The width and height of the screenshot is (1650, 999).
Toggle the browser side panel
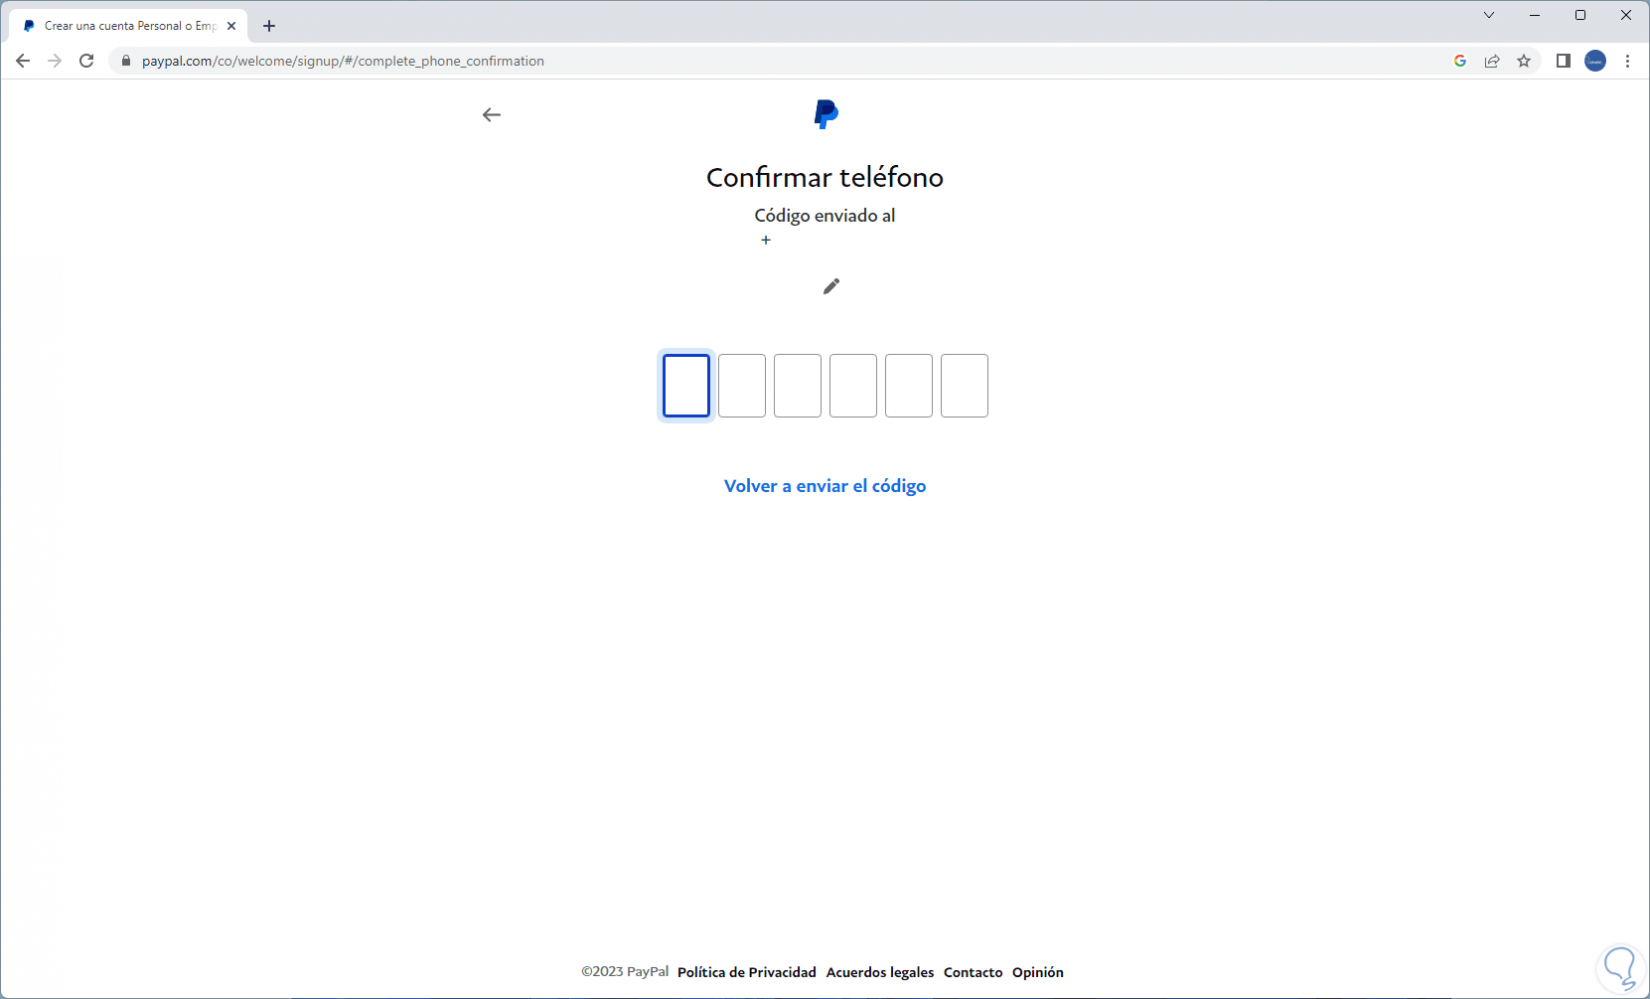point(1563,61)
